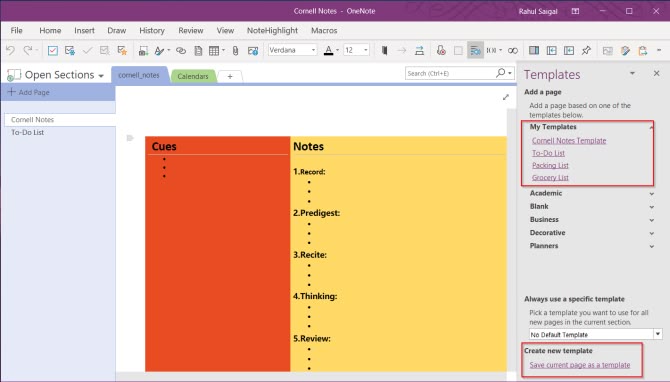Click Save current page as a template
670x382 pixels.
(x=579, y=365)
